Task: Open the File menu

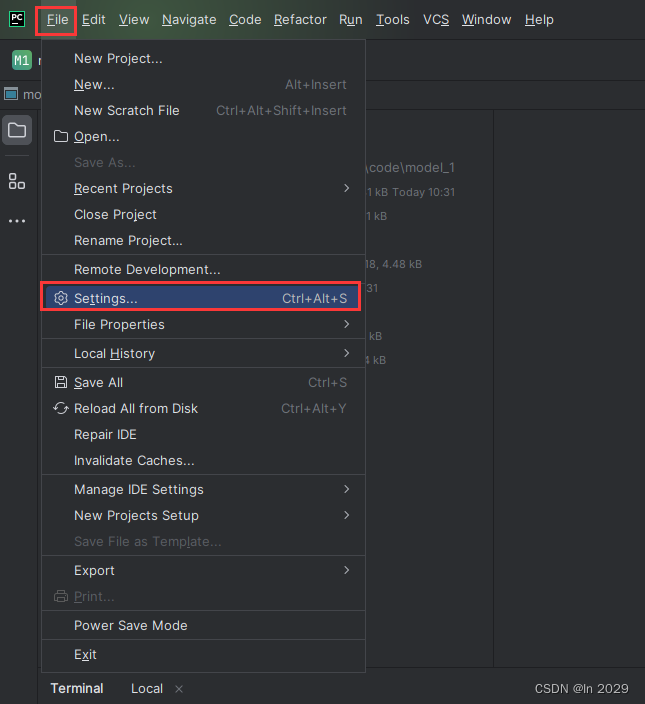Action: tap(57, 20)
